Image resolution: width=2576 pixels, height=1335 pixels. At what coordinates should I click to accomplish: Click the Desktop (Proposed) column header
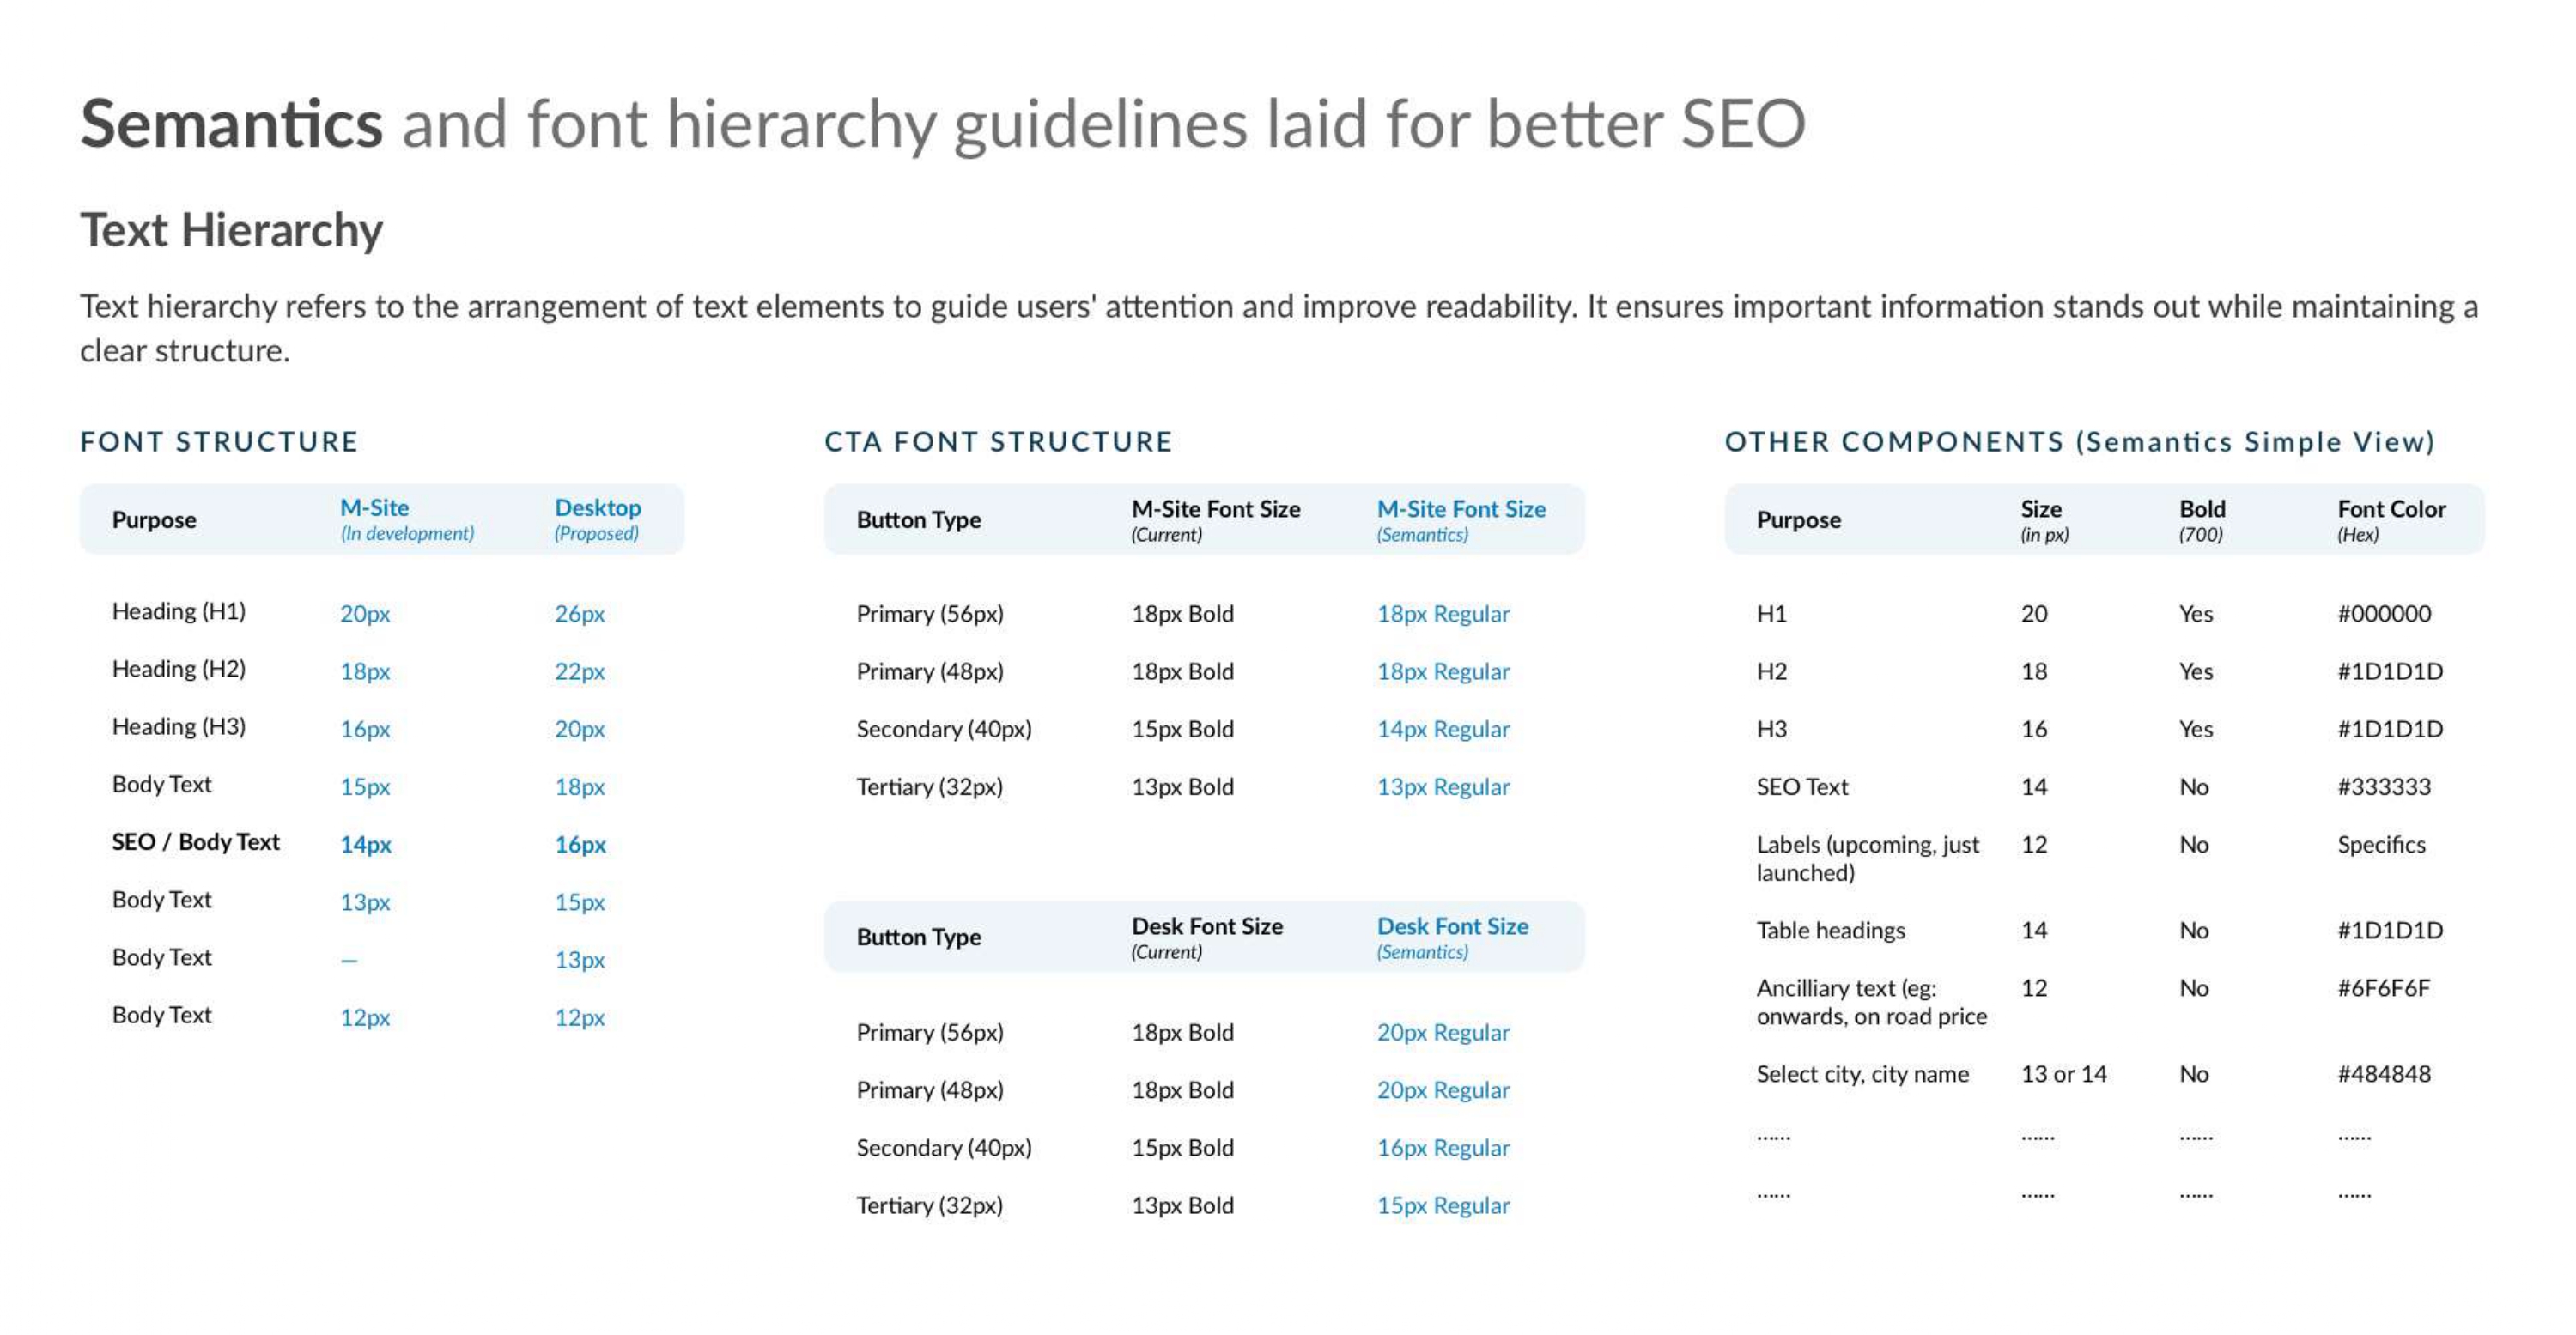tap(598, 519)
